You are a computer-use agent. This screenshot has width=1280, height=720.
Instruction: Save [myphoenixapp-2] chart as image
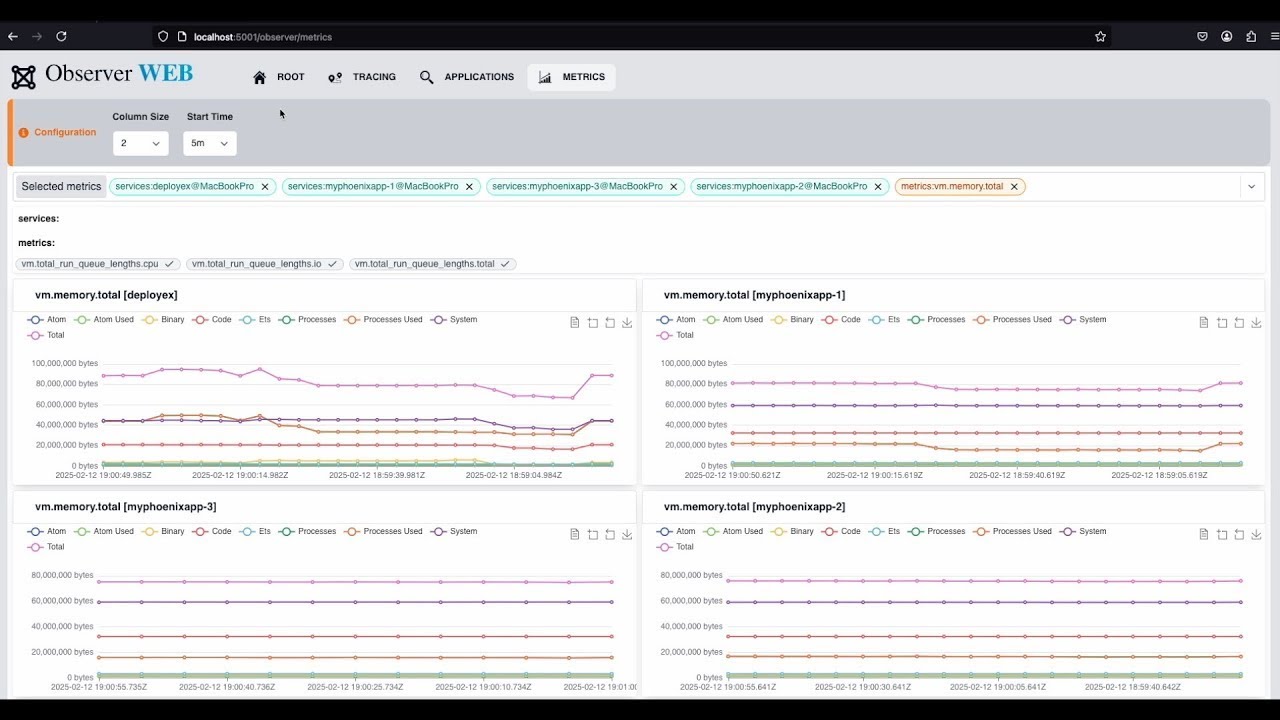tap(1256, 534)
